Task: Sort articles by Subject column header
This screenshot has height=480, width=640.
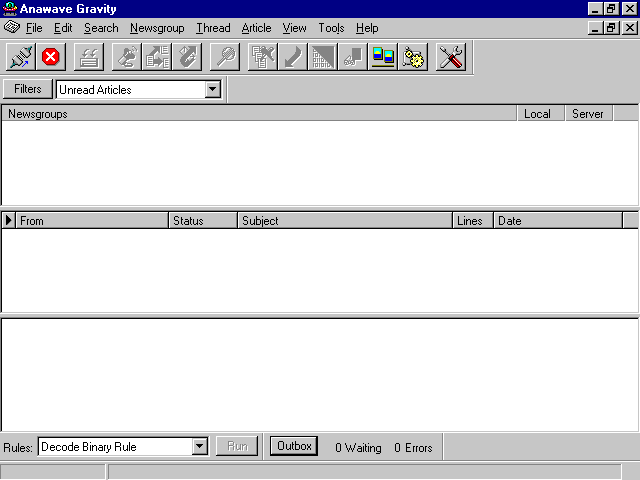Action: 344,221
